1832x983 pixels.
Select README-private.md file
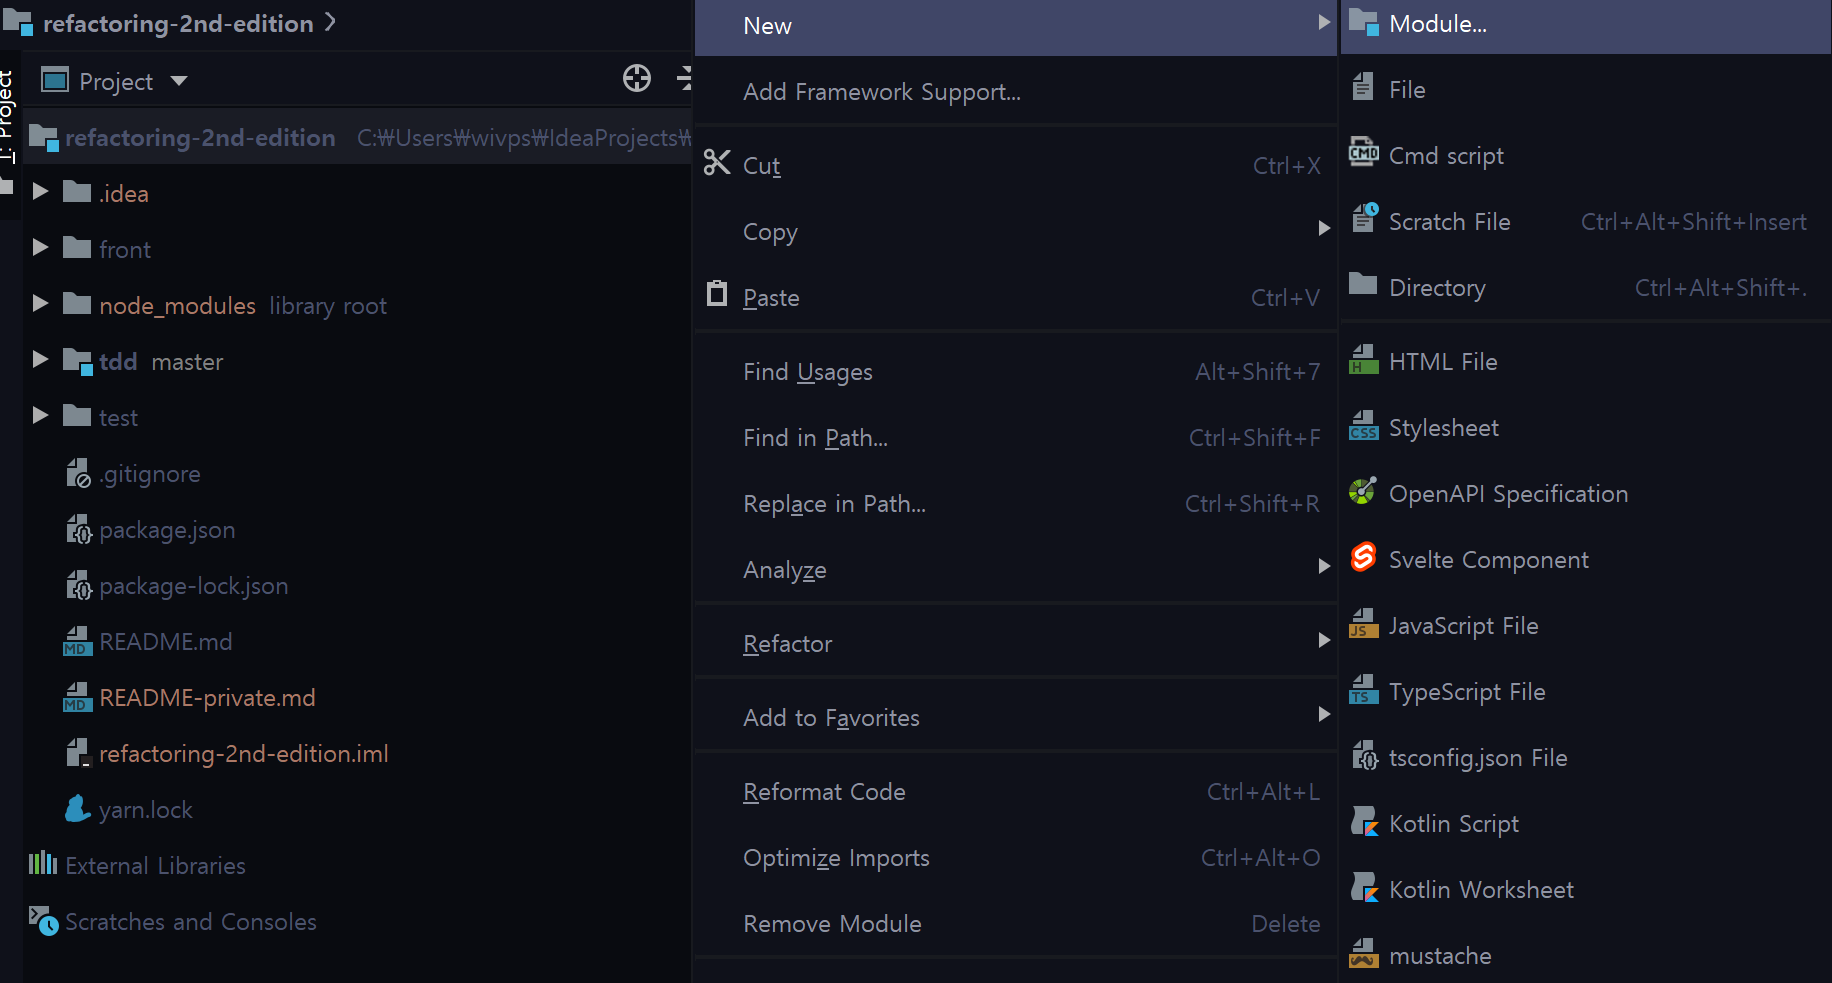pos(207,698)
